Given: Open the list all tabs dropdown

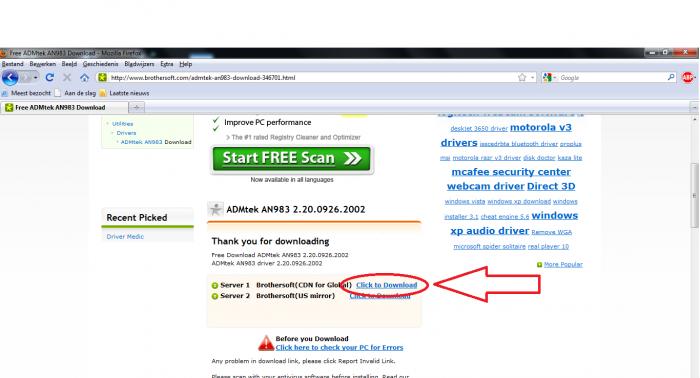Looking at the screenshot, I should (694, 108).
